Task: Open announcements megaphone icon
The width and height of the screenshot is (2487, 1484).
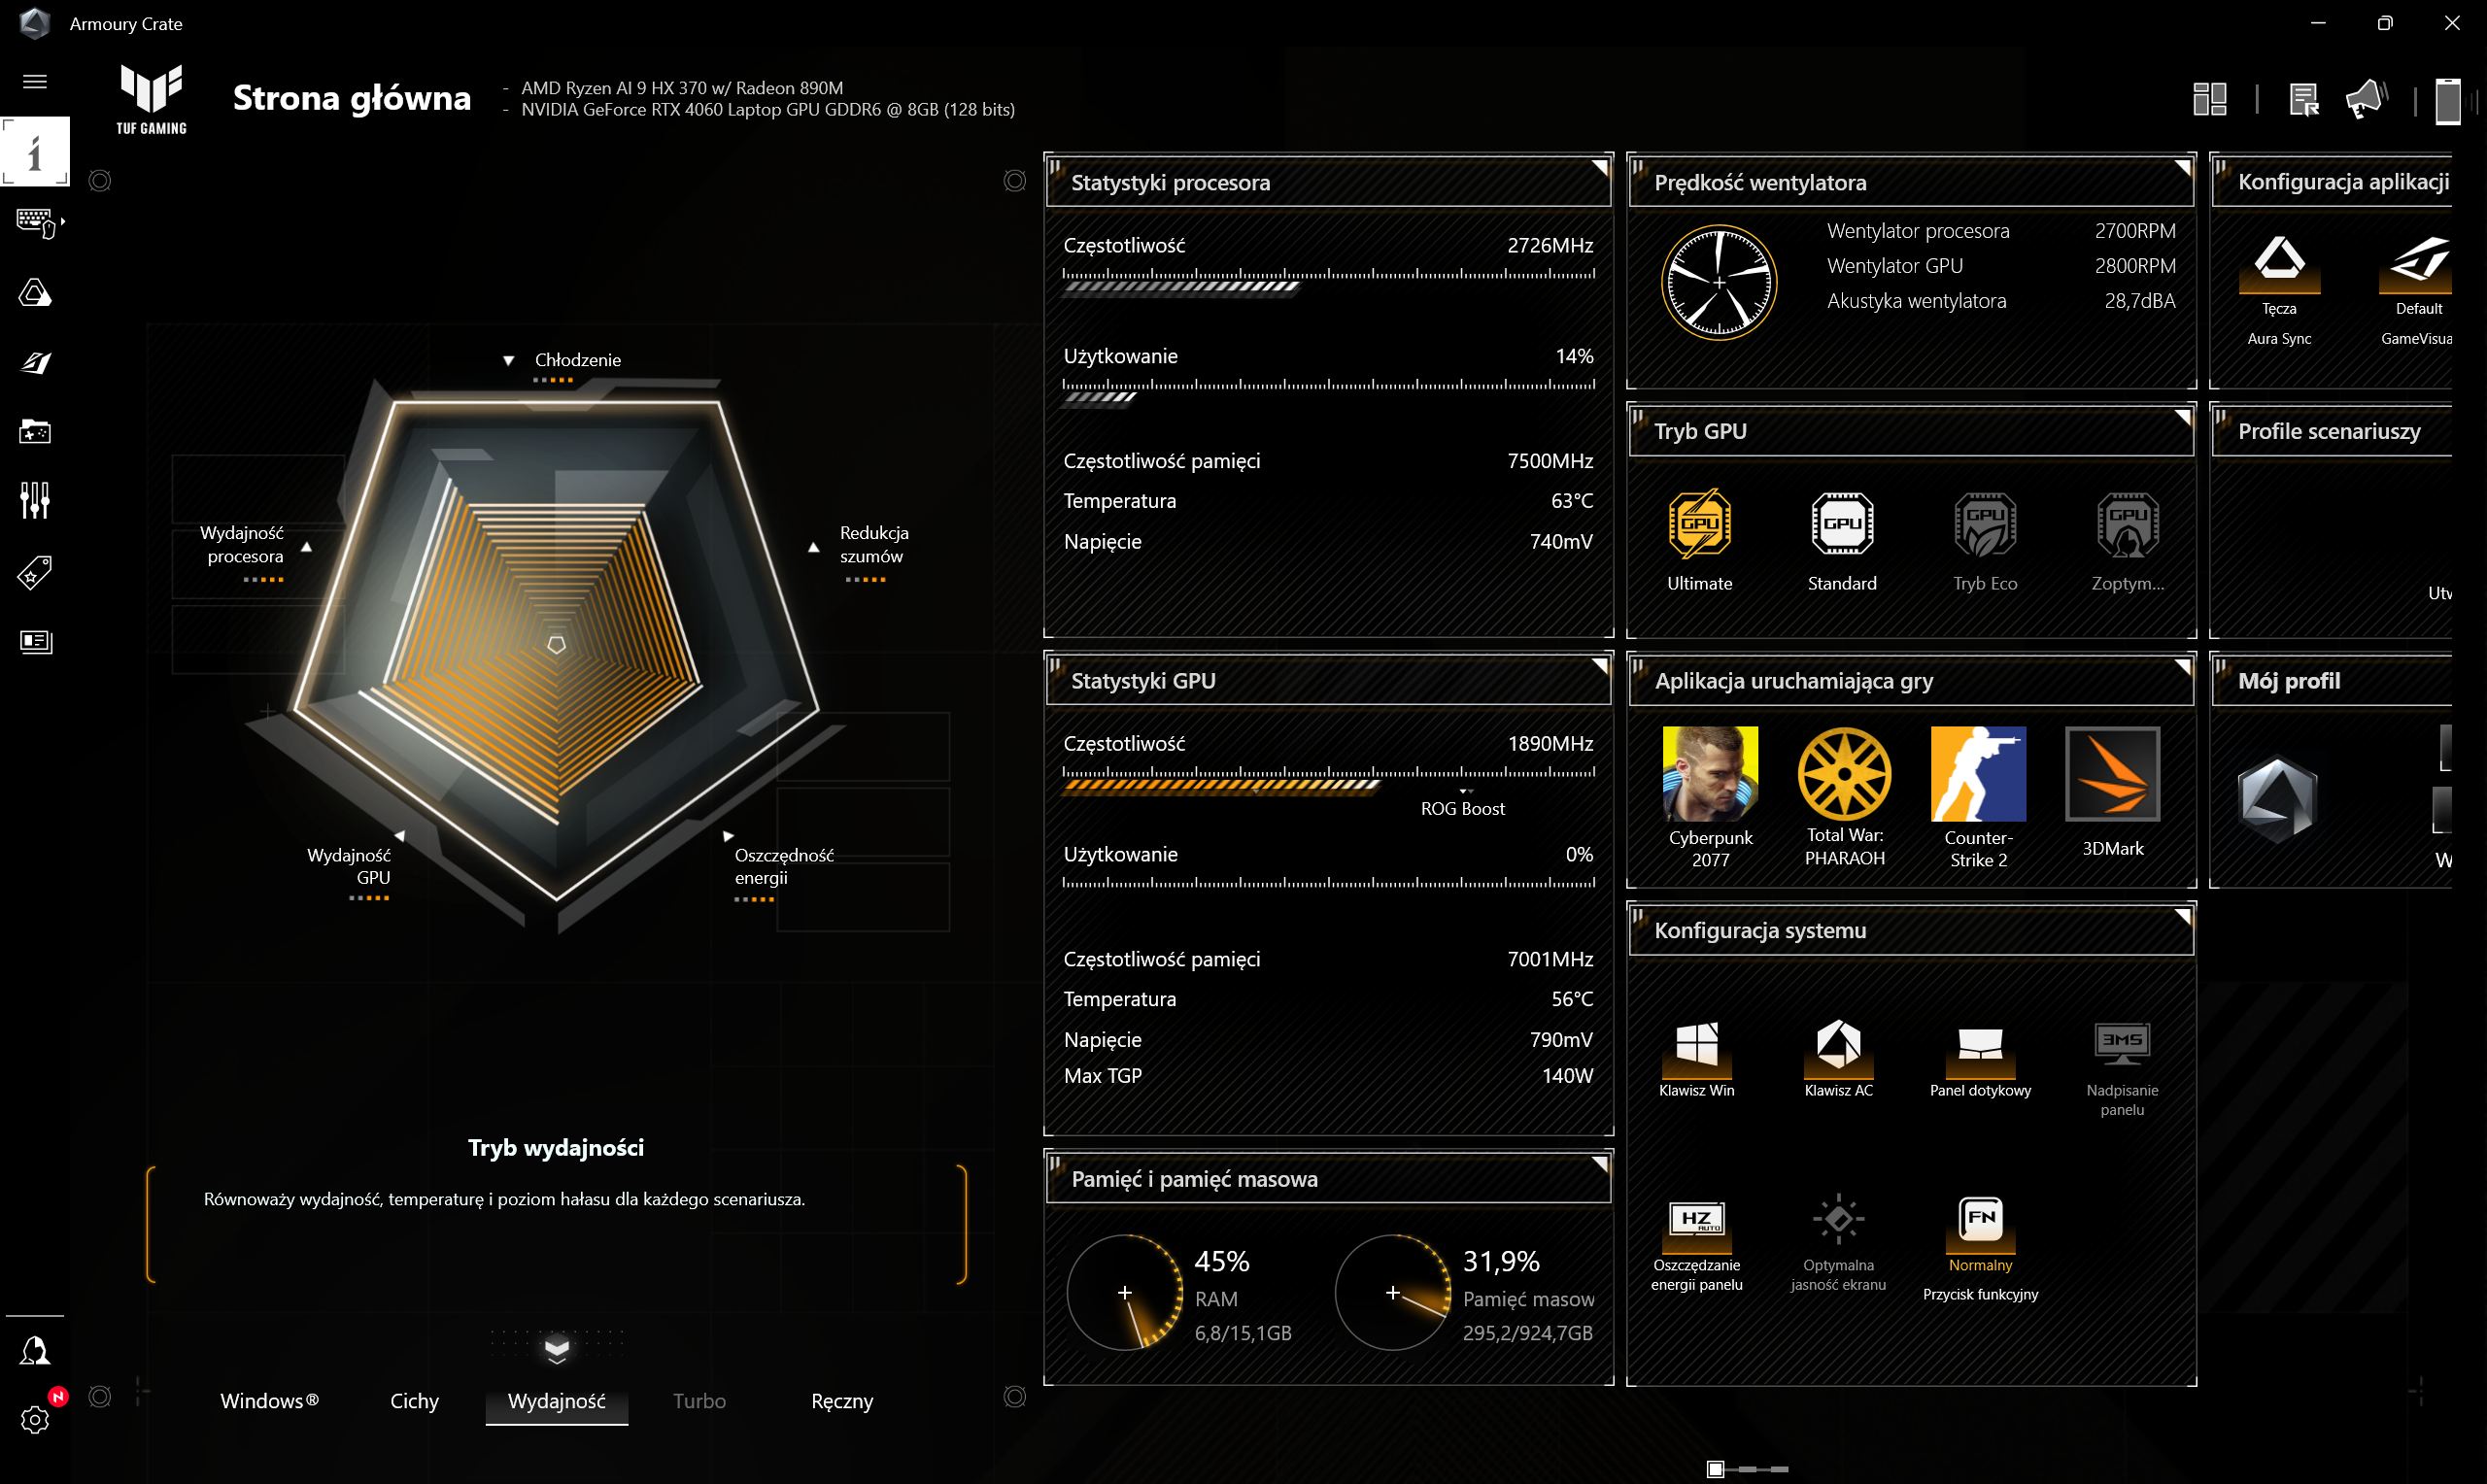Action: click(x=2367, y=99)
